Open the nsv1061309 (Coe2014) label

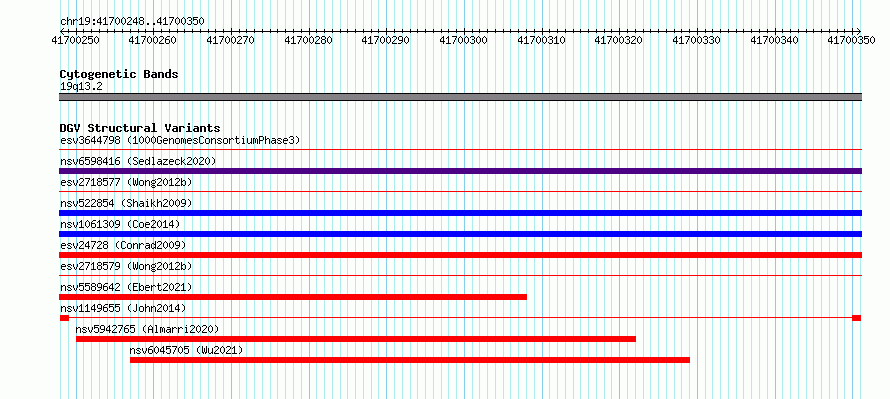(x=120, y=224)
